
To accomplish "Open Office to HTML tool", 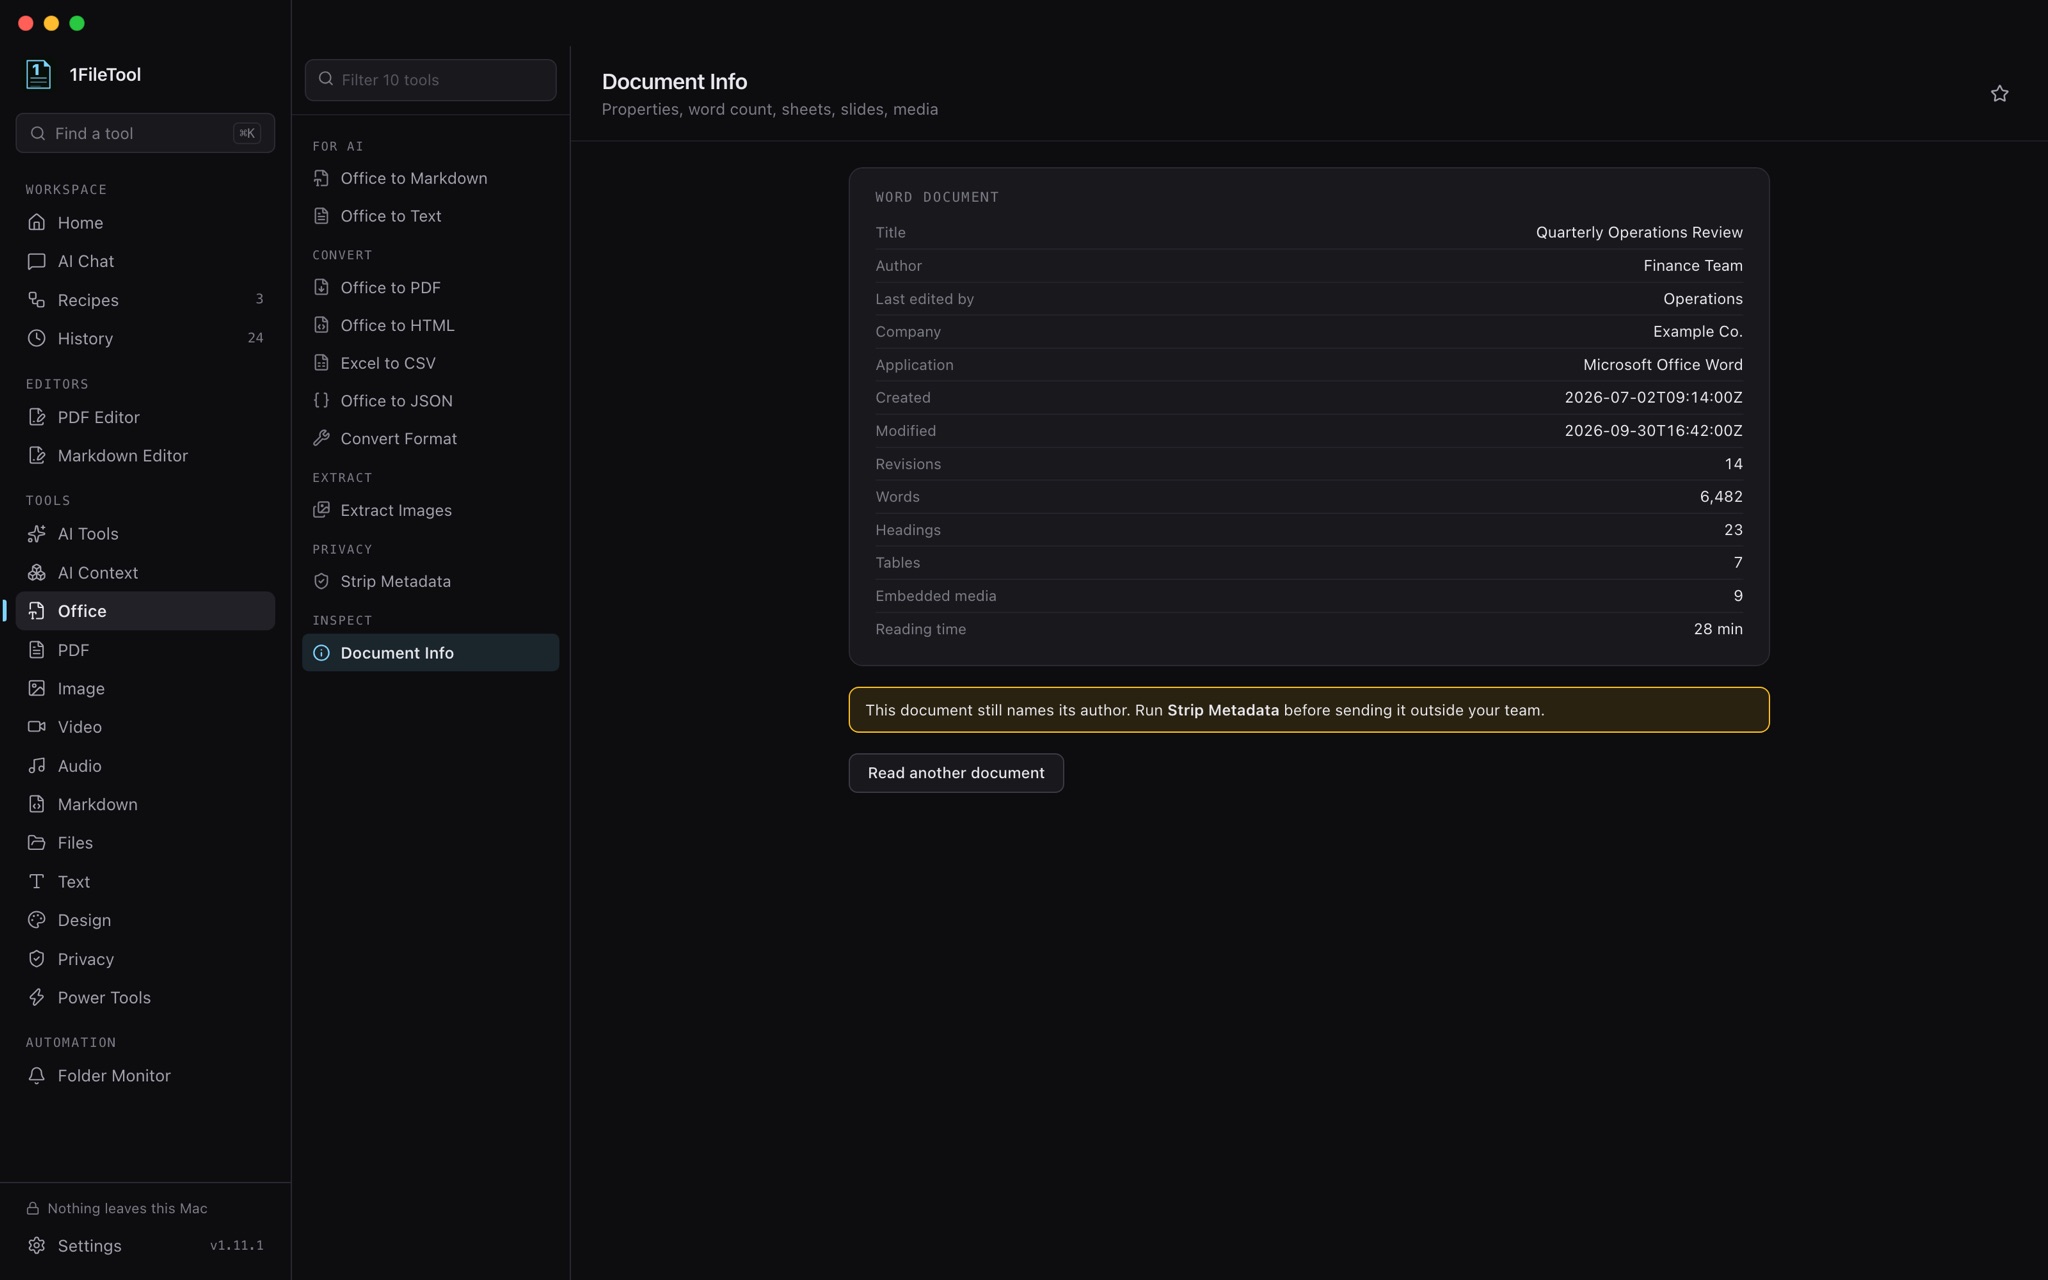I will coord(430,325).
